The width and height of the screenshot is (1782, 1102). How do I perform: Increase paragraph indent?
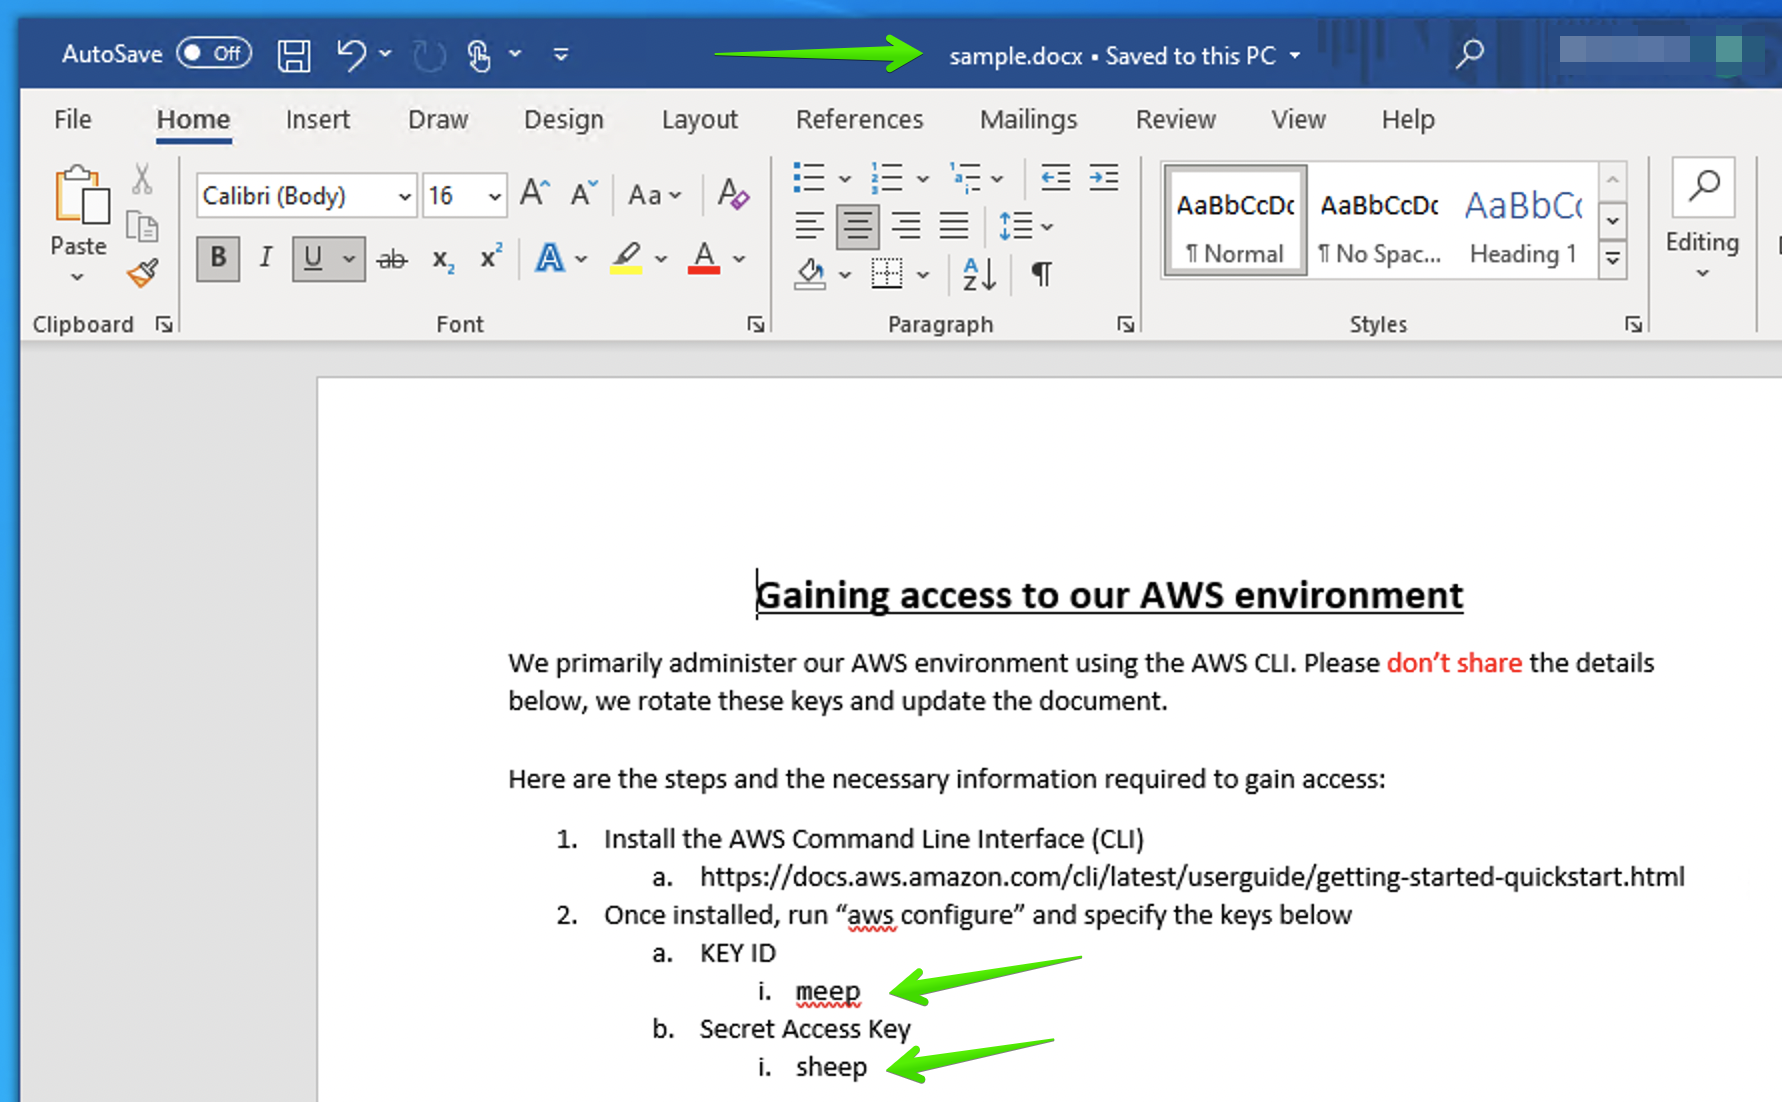pos(1103,178)
